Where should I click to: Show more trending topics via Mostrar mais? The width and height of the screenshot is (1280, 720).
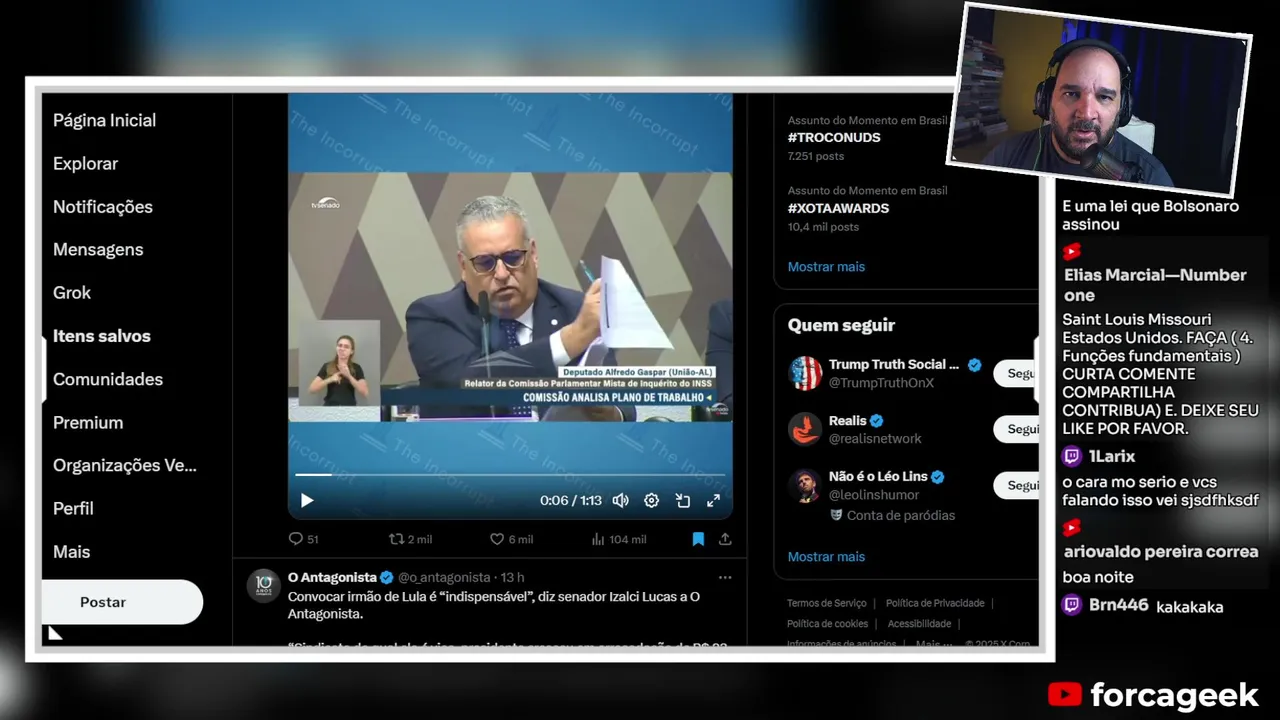(826, 267)
